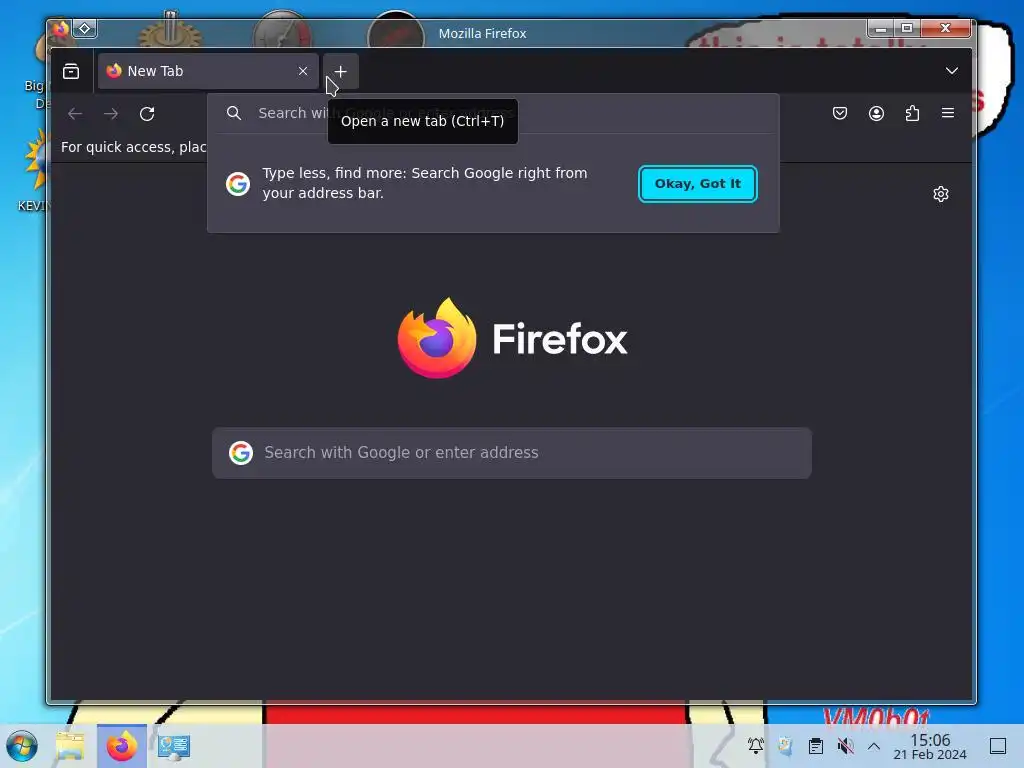The height and width of the screenshot is (768, 1024).
Task: Click 'For quick access' bookmarks bar text
Action: 133,147
